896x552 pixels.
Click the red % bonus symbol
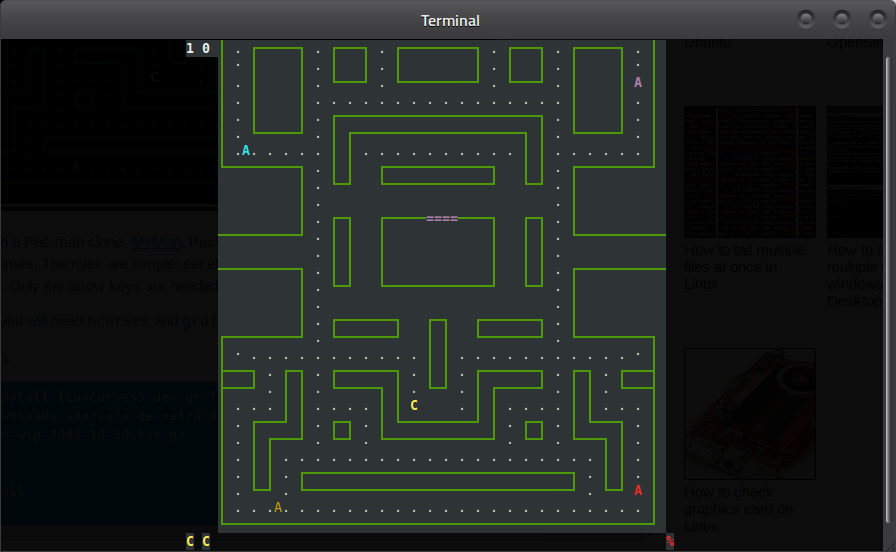click(670, 541)
